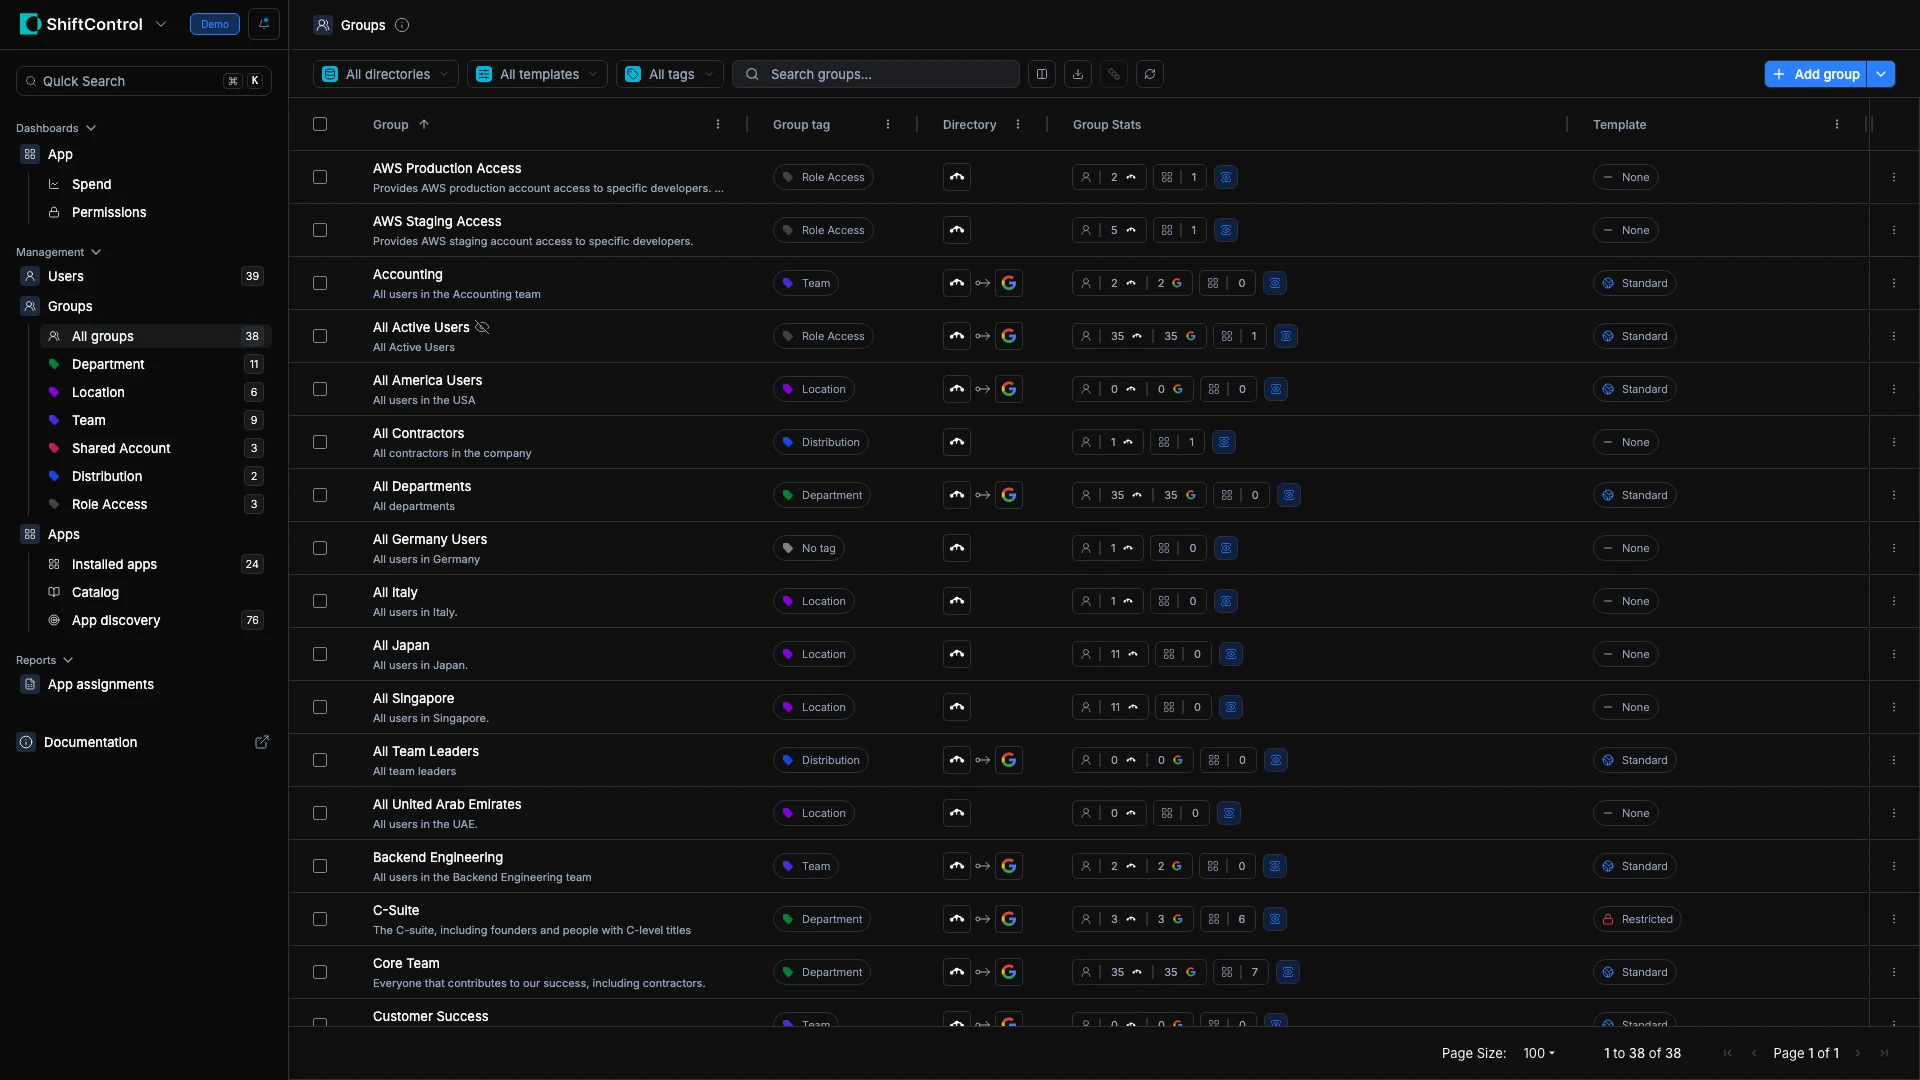1920x1080 pixels.
Task: Go to the Department groups sidebar item
Action: coord(108,364)
